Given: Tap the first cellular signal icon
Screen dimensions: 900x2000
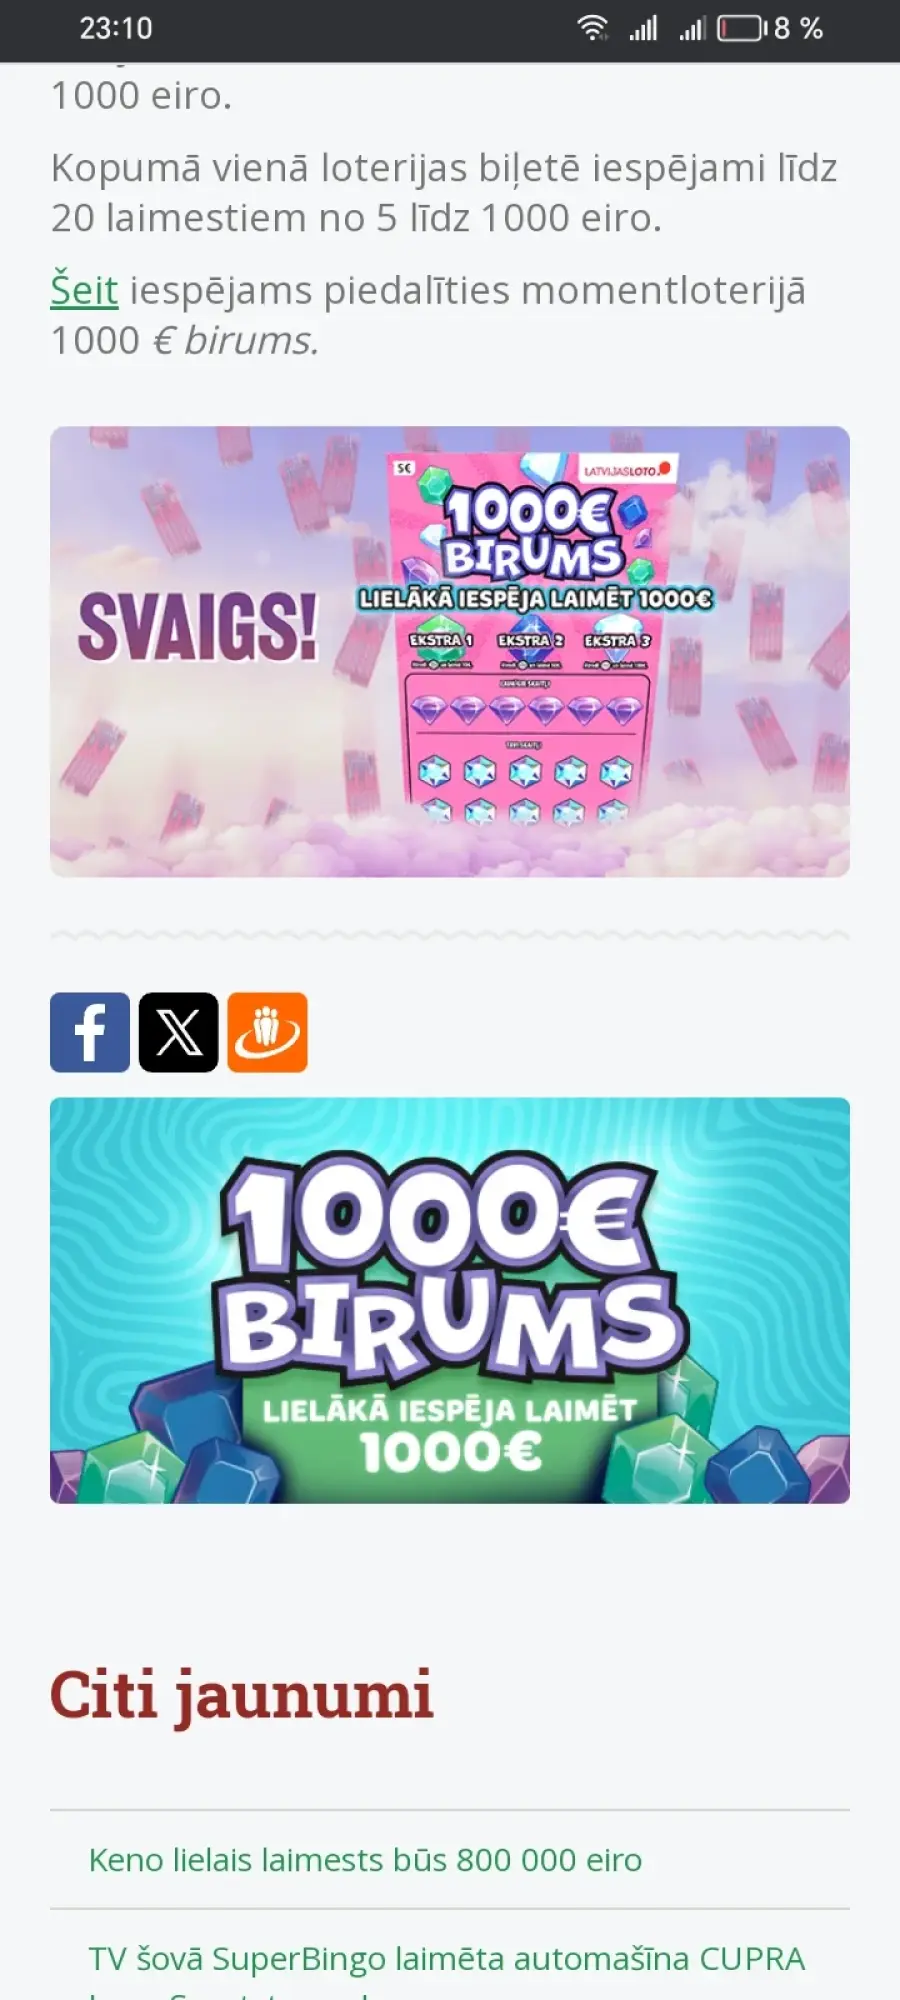Looking at the screenshot, I should click(643, 28).
